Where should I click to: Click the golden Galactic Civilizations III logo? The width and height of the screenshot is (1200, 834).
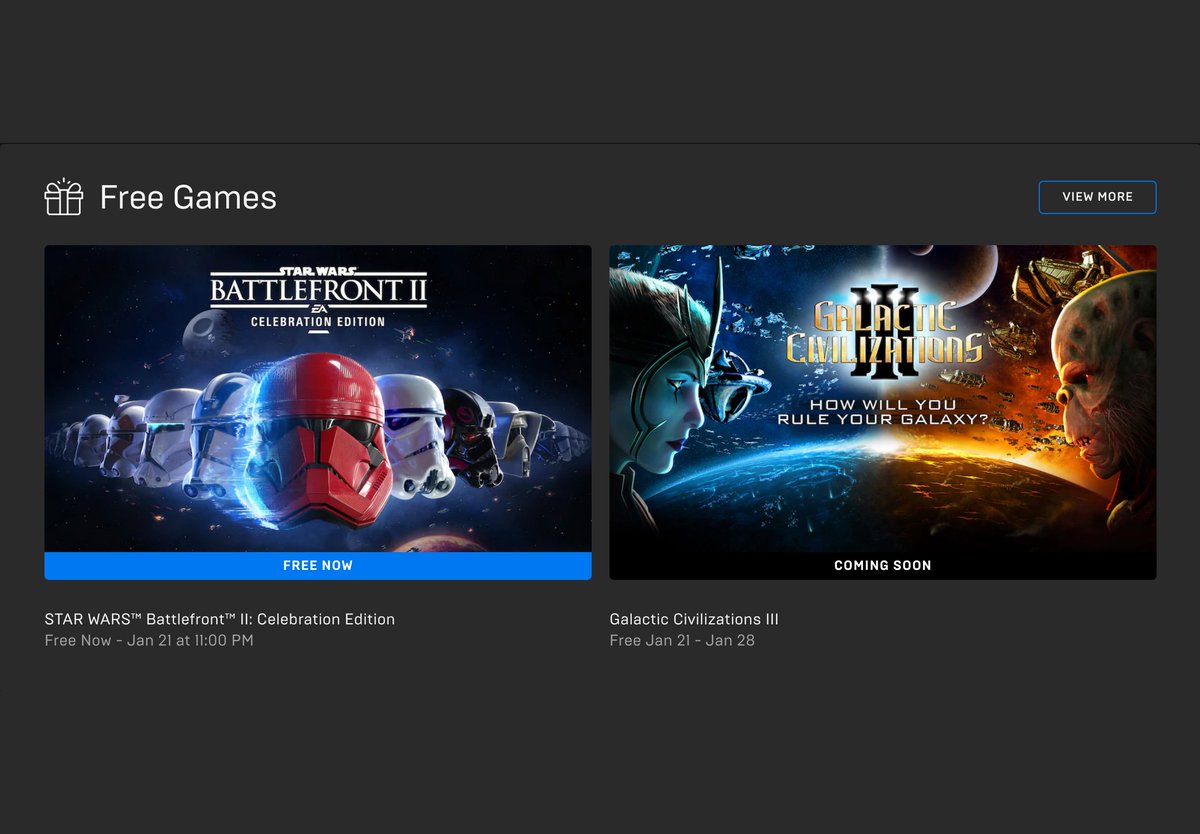coord(884,330)
